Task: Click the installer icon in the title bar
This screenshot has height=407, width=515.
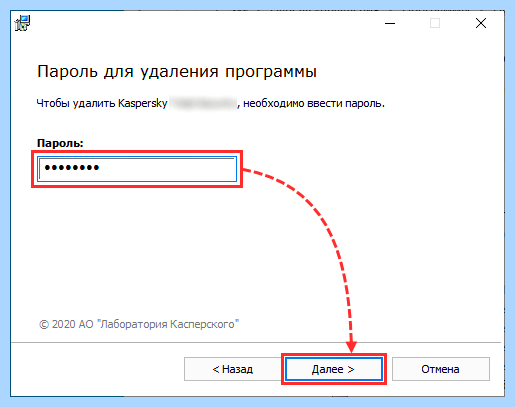Action: (22, 23)
